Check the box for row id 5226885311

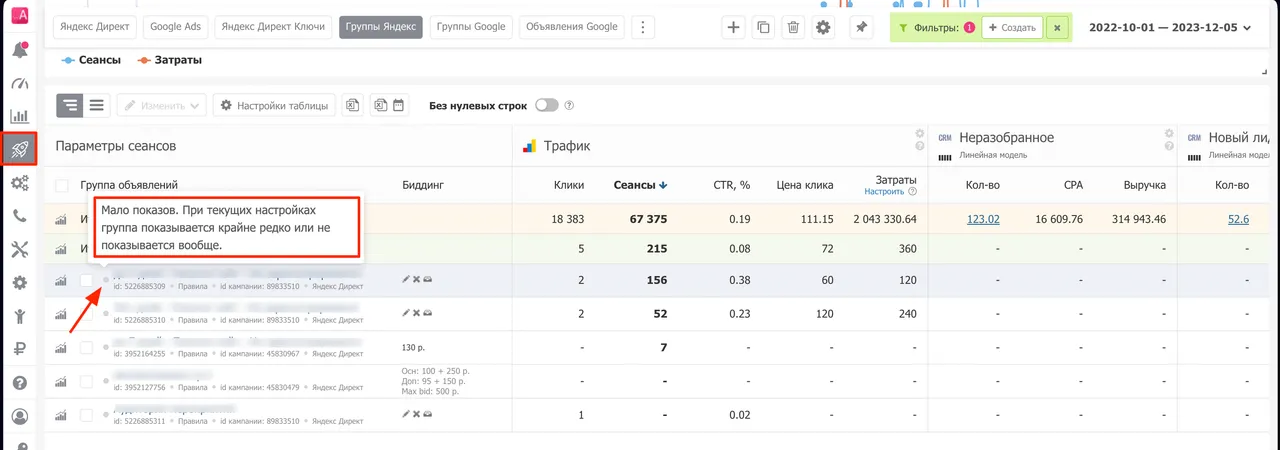pyautogui.click(x=86, y=414)
